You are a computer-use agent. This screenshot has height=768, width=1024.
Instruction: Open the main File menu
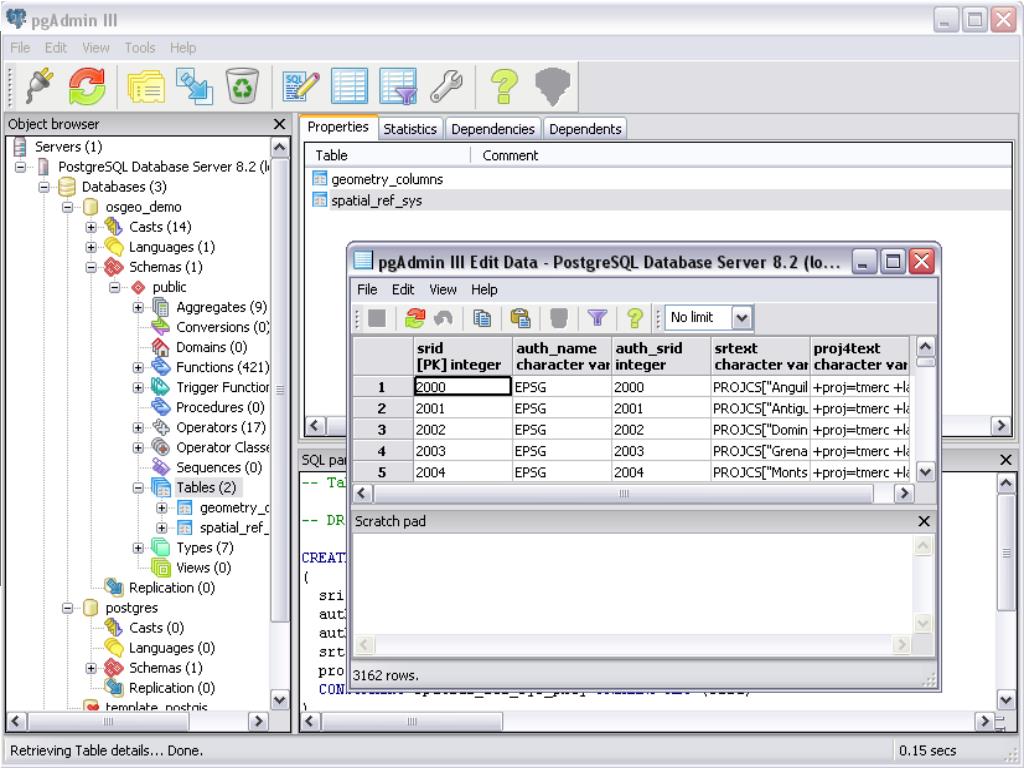(20, 48)
